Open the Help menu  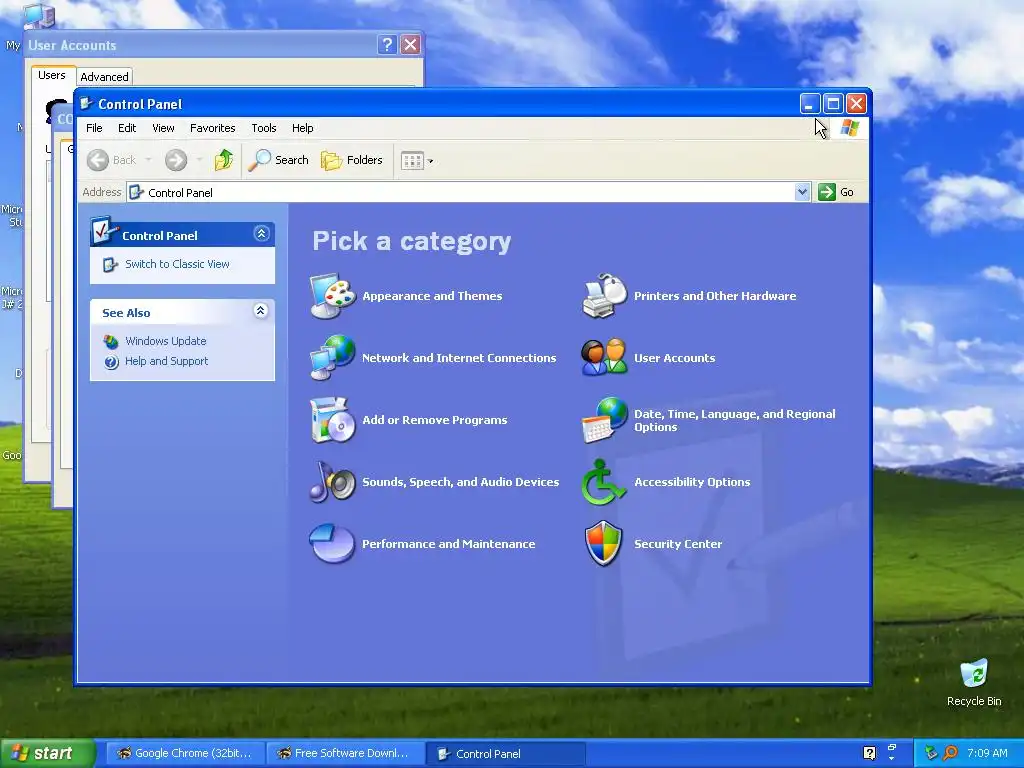point(302,128)
